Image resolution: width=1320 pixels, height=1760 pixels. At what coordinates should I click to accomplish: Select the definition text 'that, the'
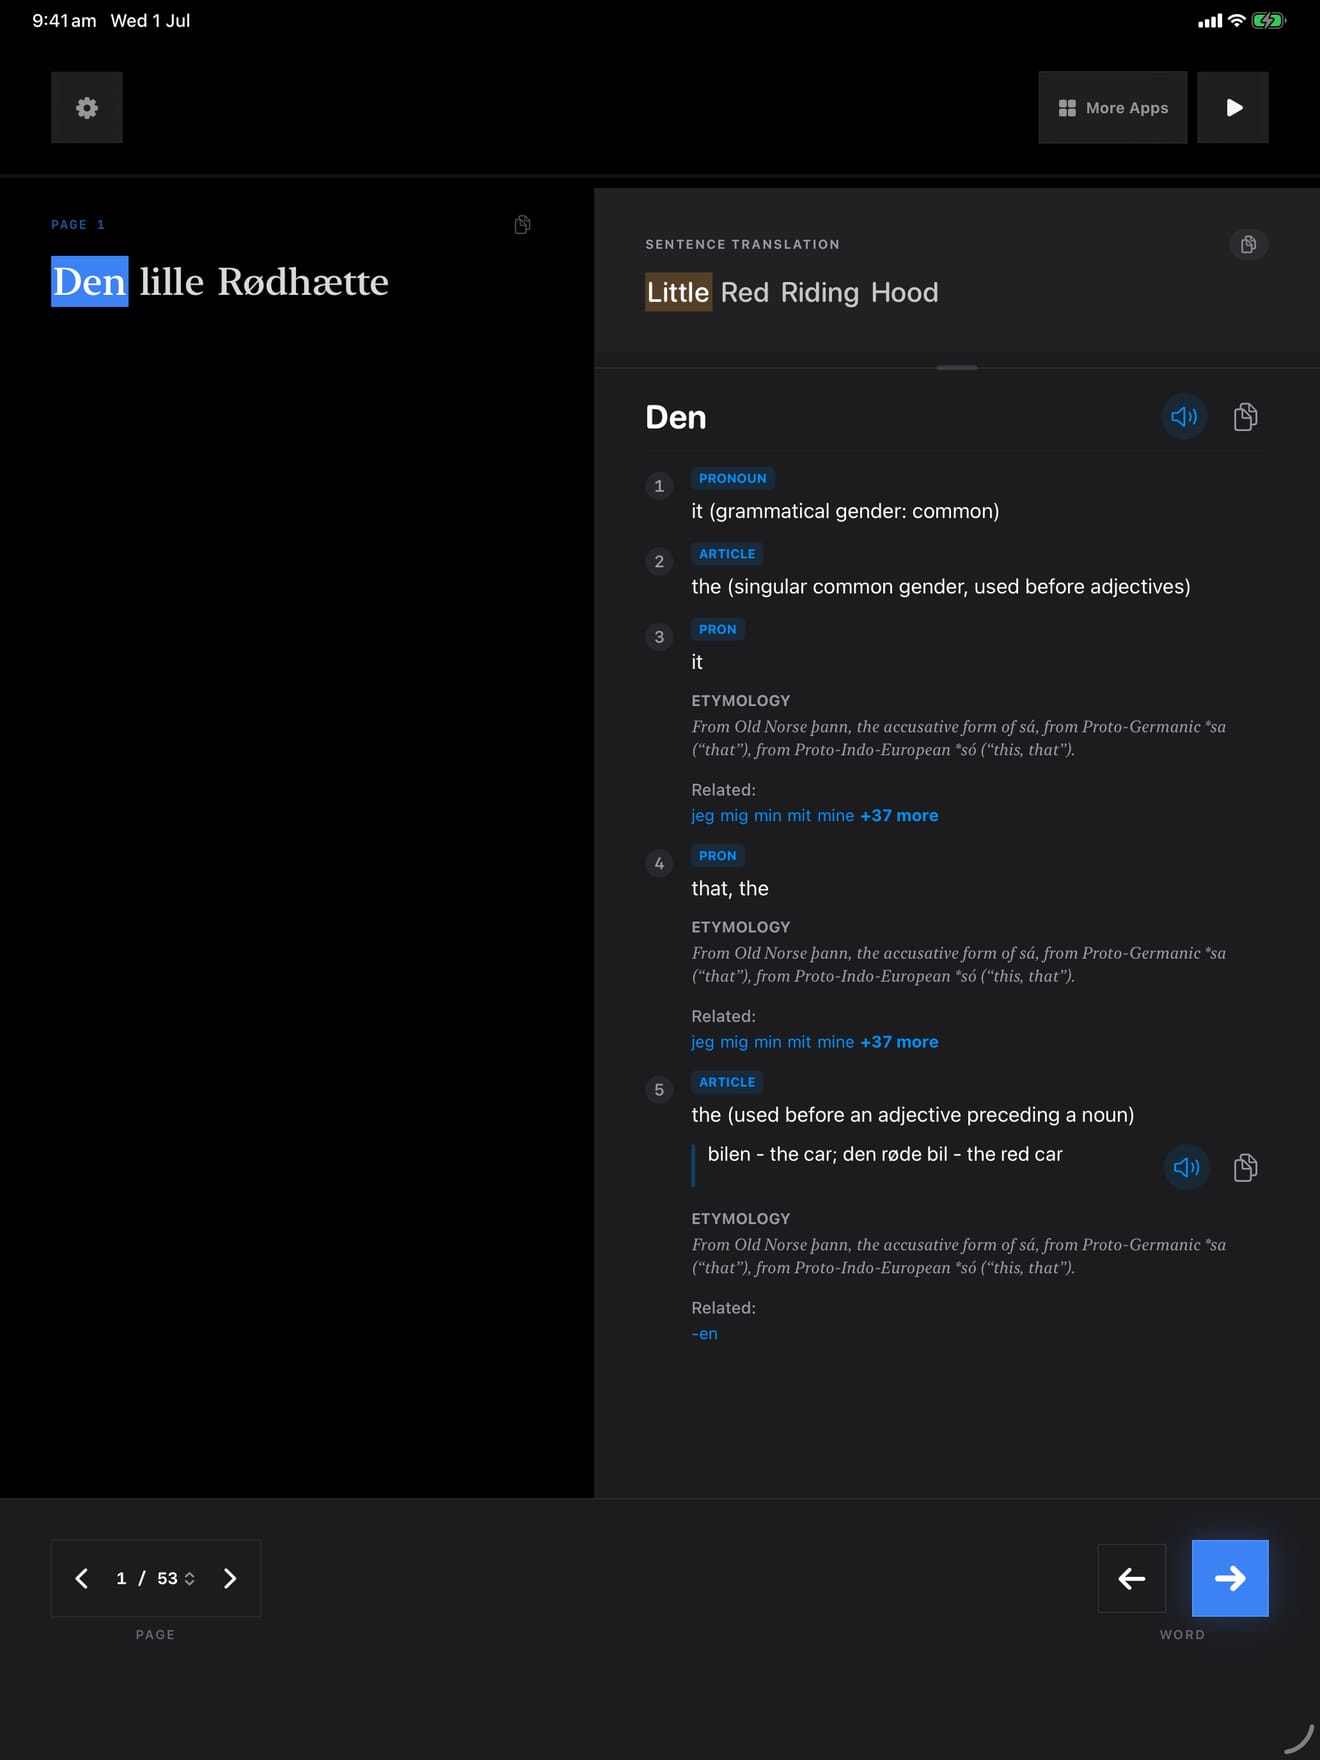[730, 888]
